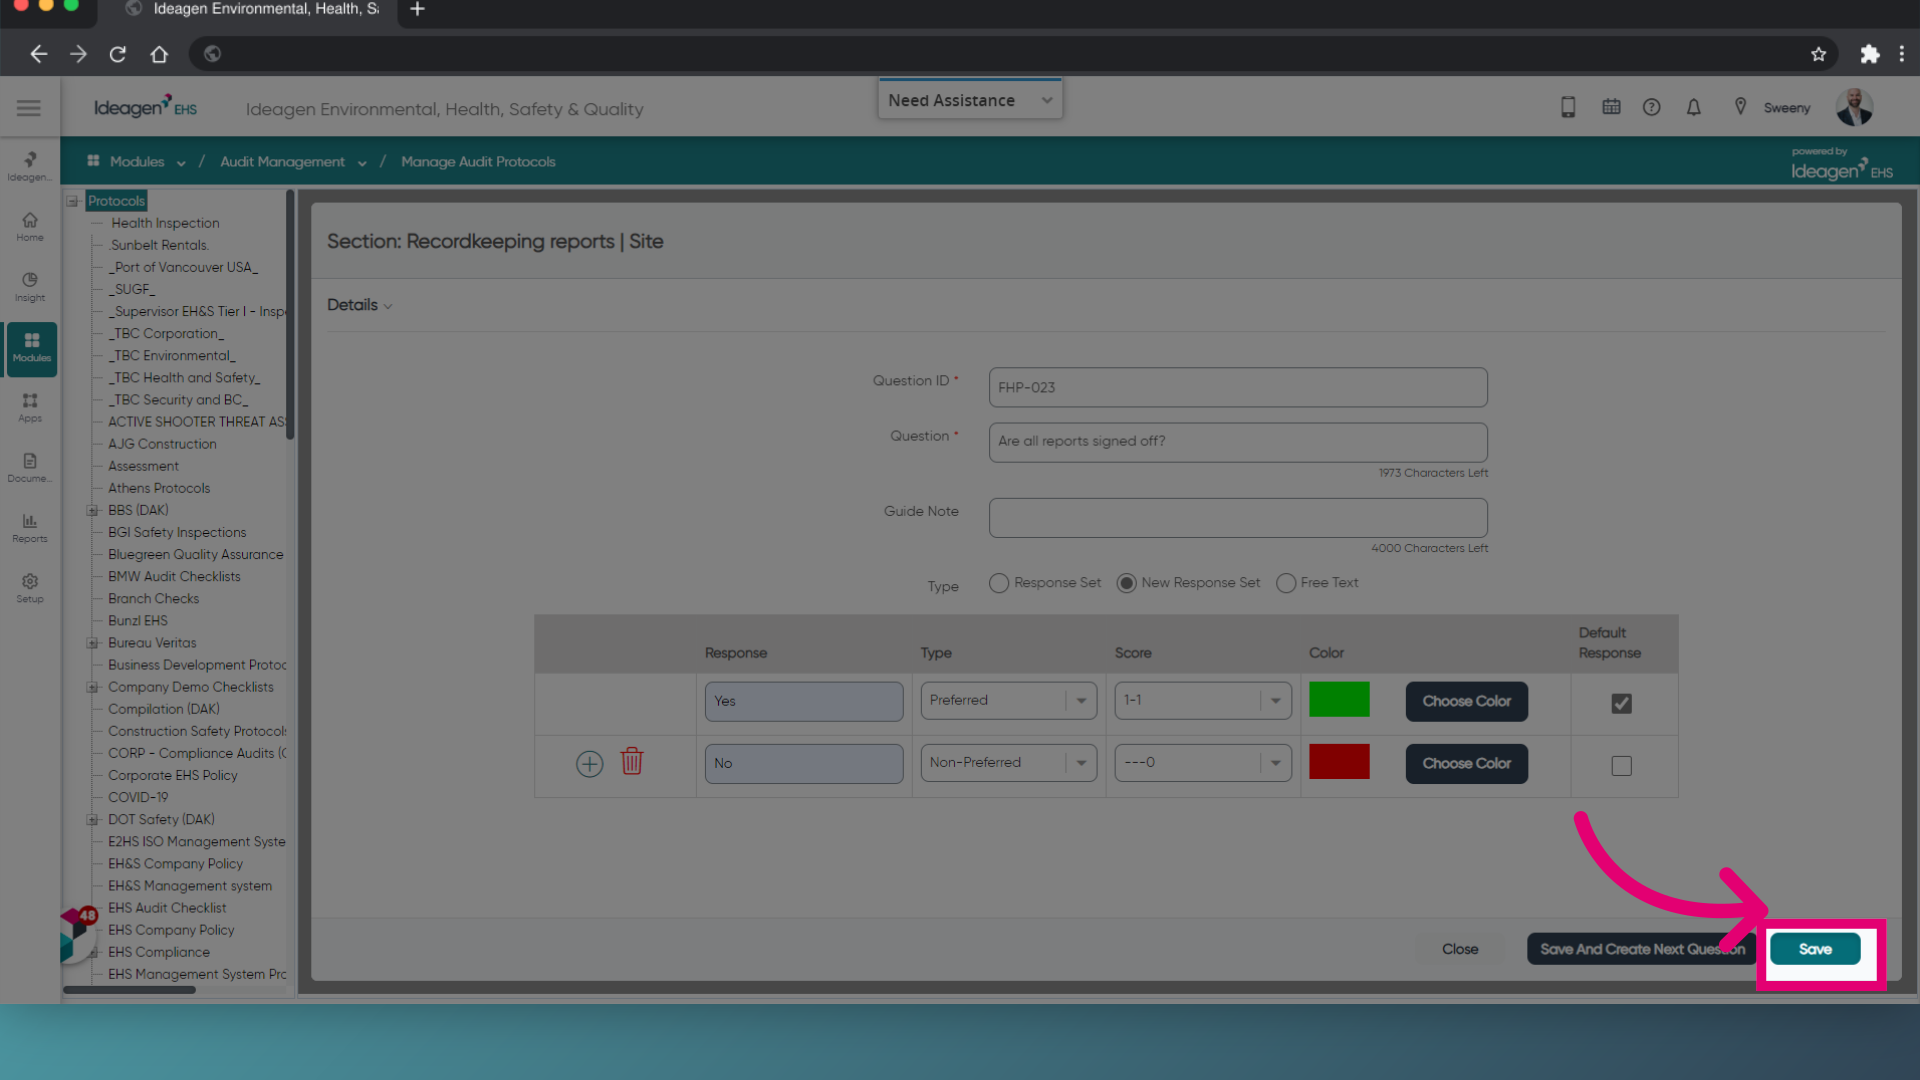Expand the Bureau Veritas tree node
1920x1080 pixels.
coord(92,643)
